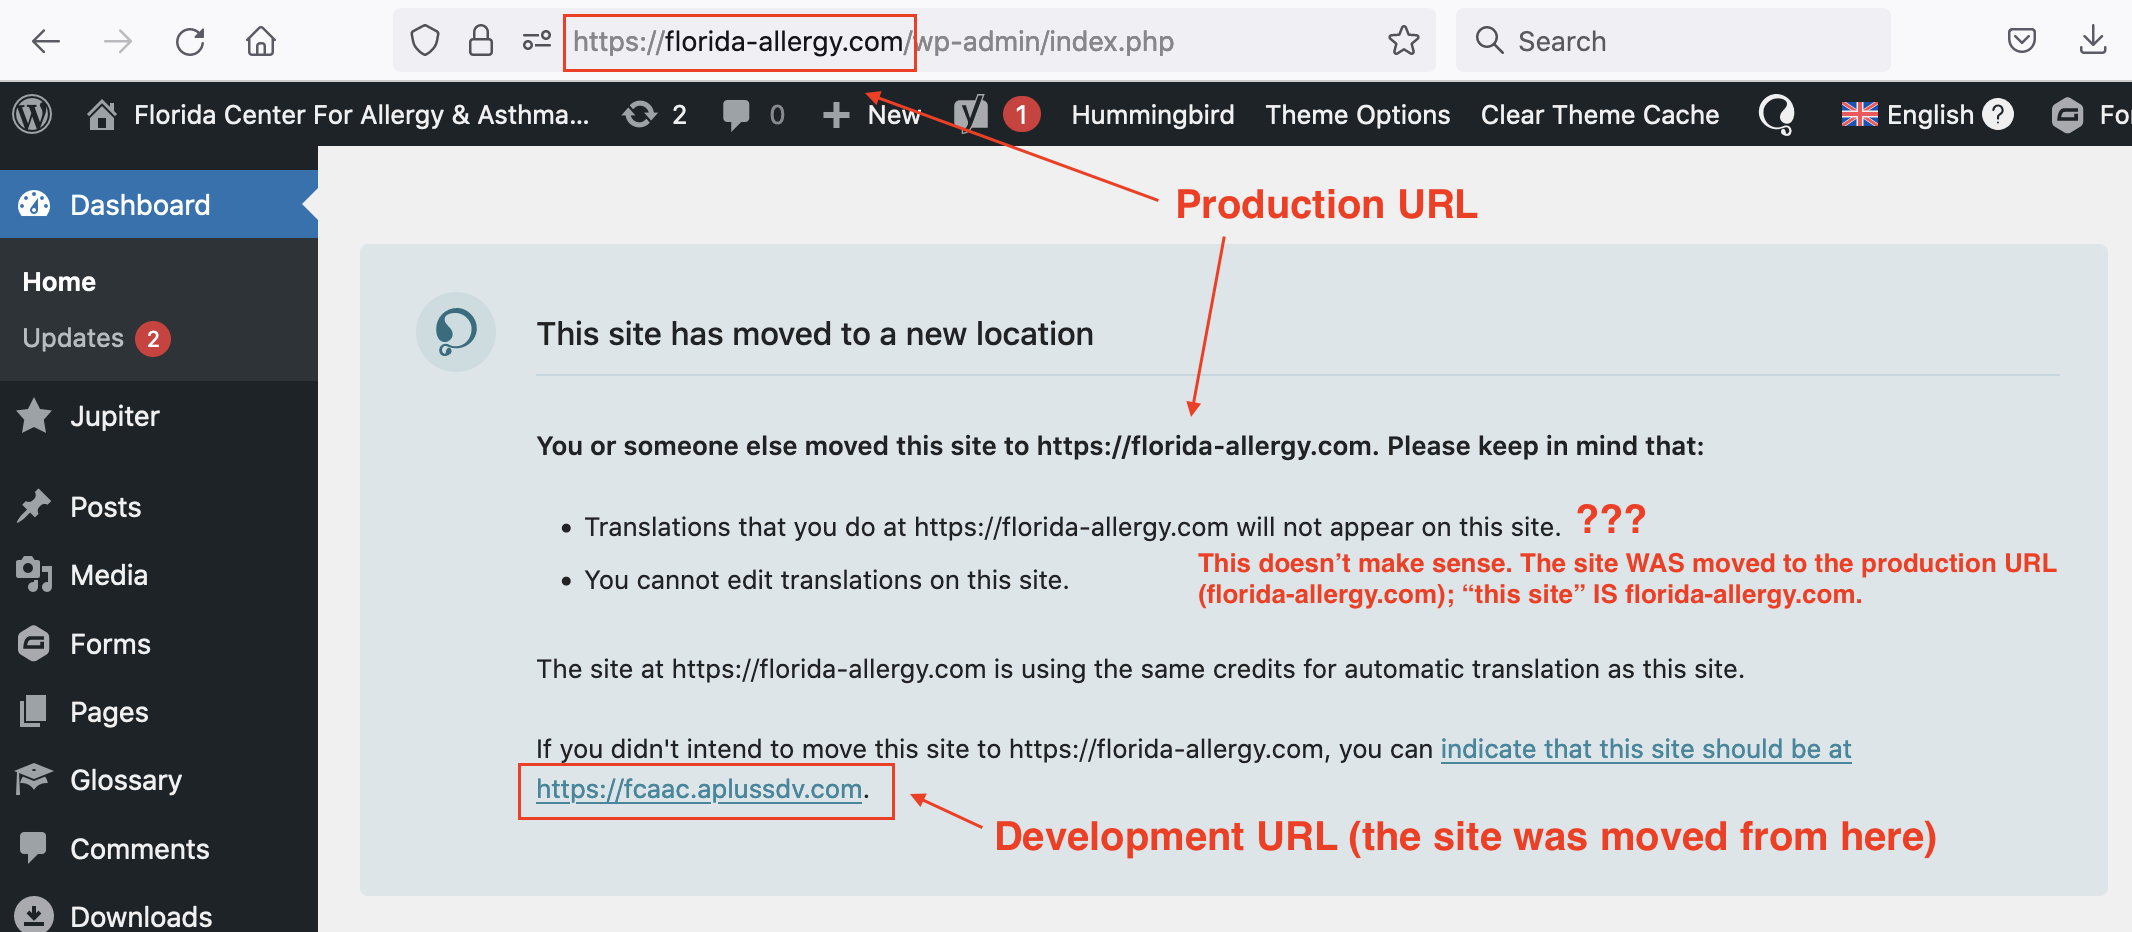
Task: Open the English language switcher
Action: pos(1907,114)
